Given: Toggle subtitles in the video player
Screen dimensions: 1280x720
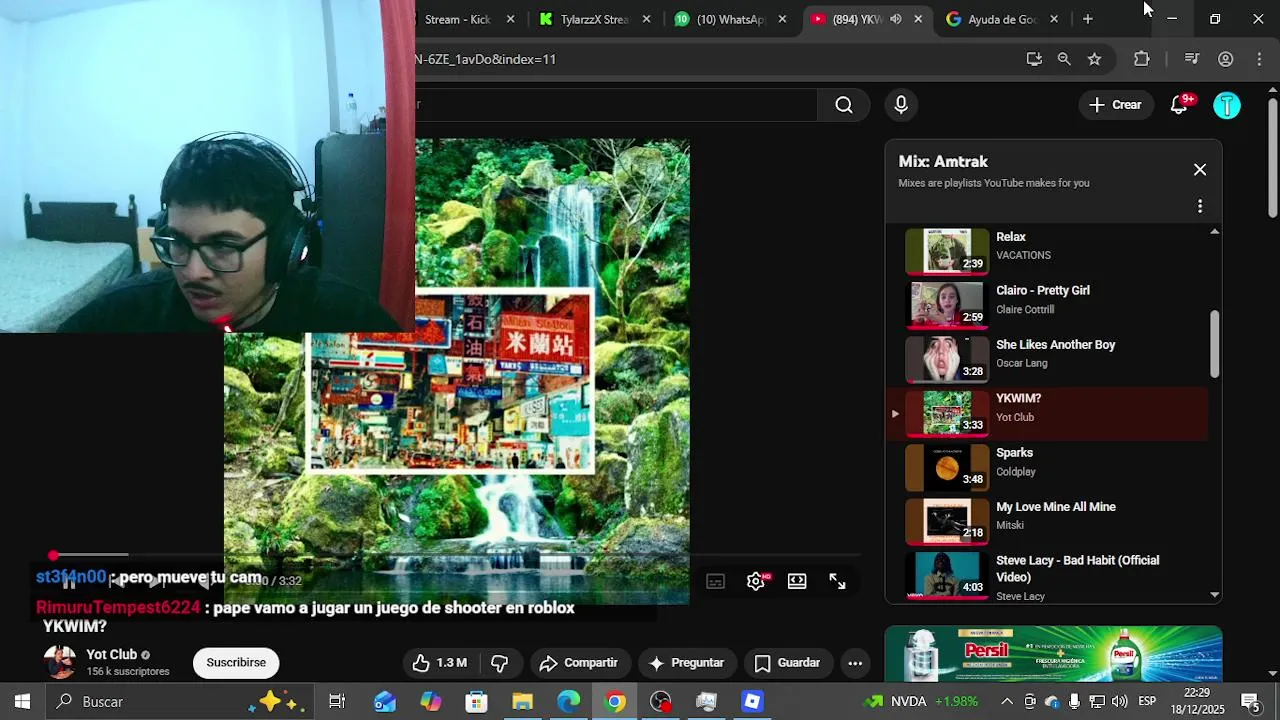Looking at the screenshot, I should (715, 581).
